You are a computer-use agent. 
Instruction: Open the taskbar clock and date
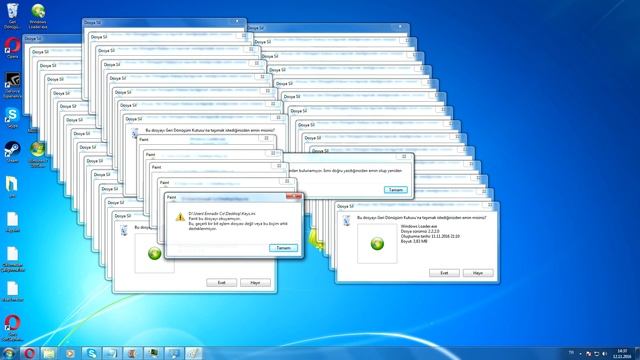tap(622, 353)
